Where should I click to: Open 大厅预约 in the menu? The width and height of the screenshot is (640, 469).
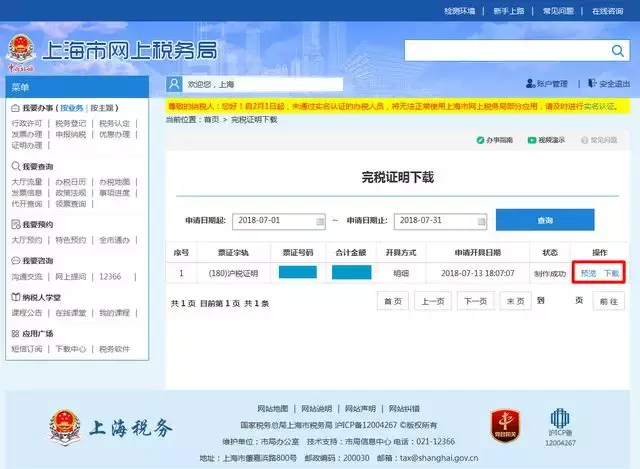pos(27,240)
